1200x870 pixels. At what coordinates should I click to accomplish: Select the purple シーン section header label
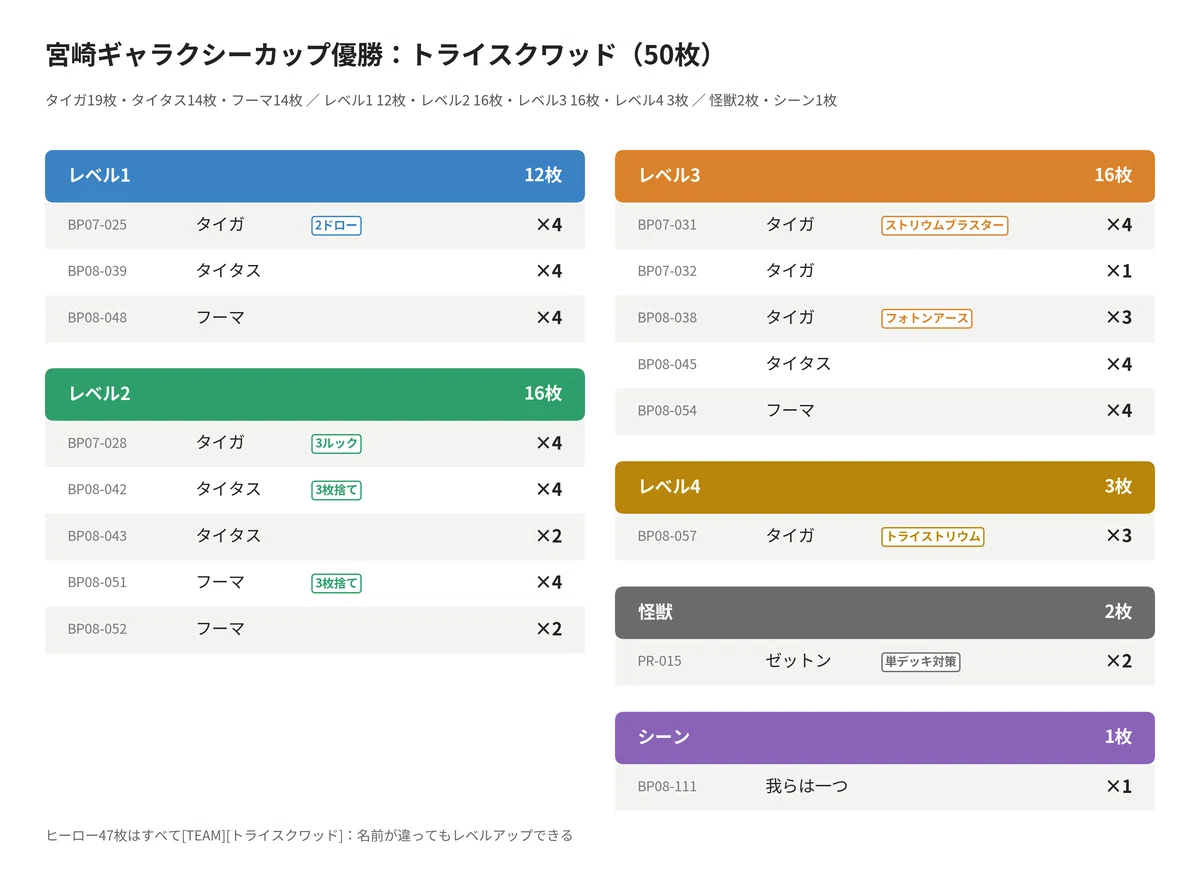click(x=664, y=736)
